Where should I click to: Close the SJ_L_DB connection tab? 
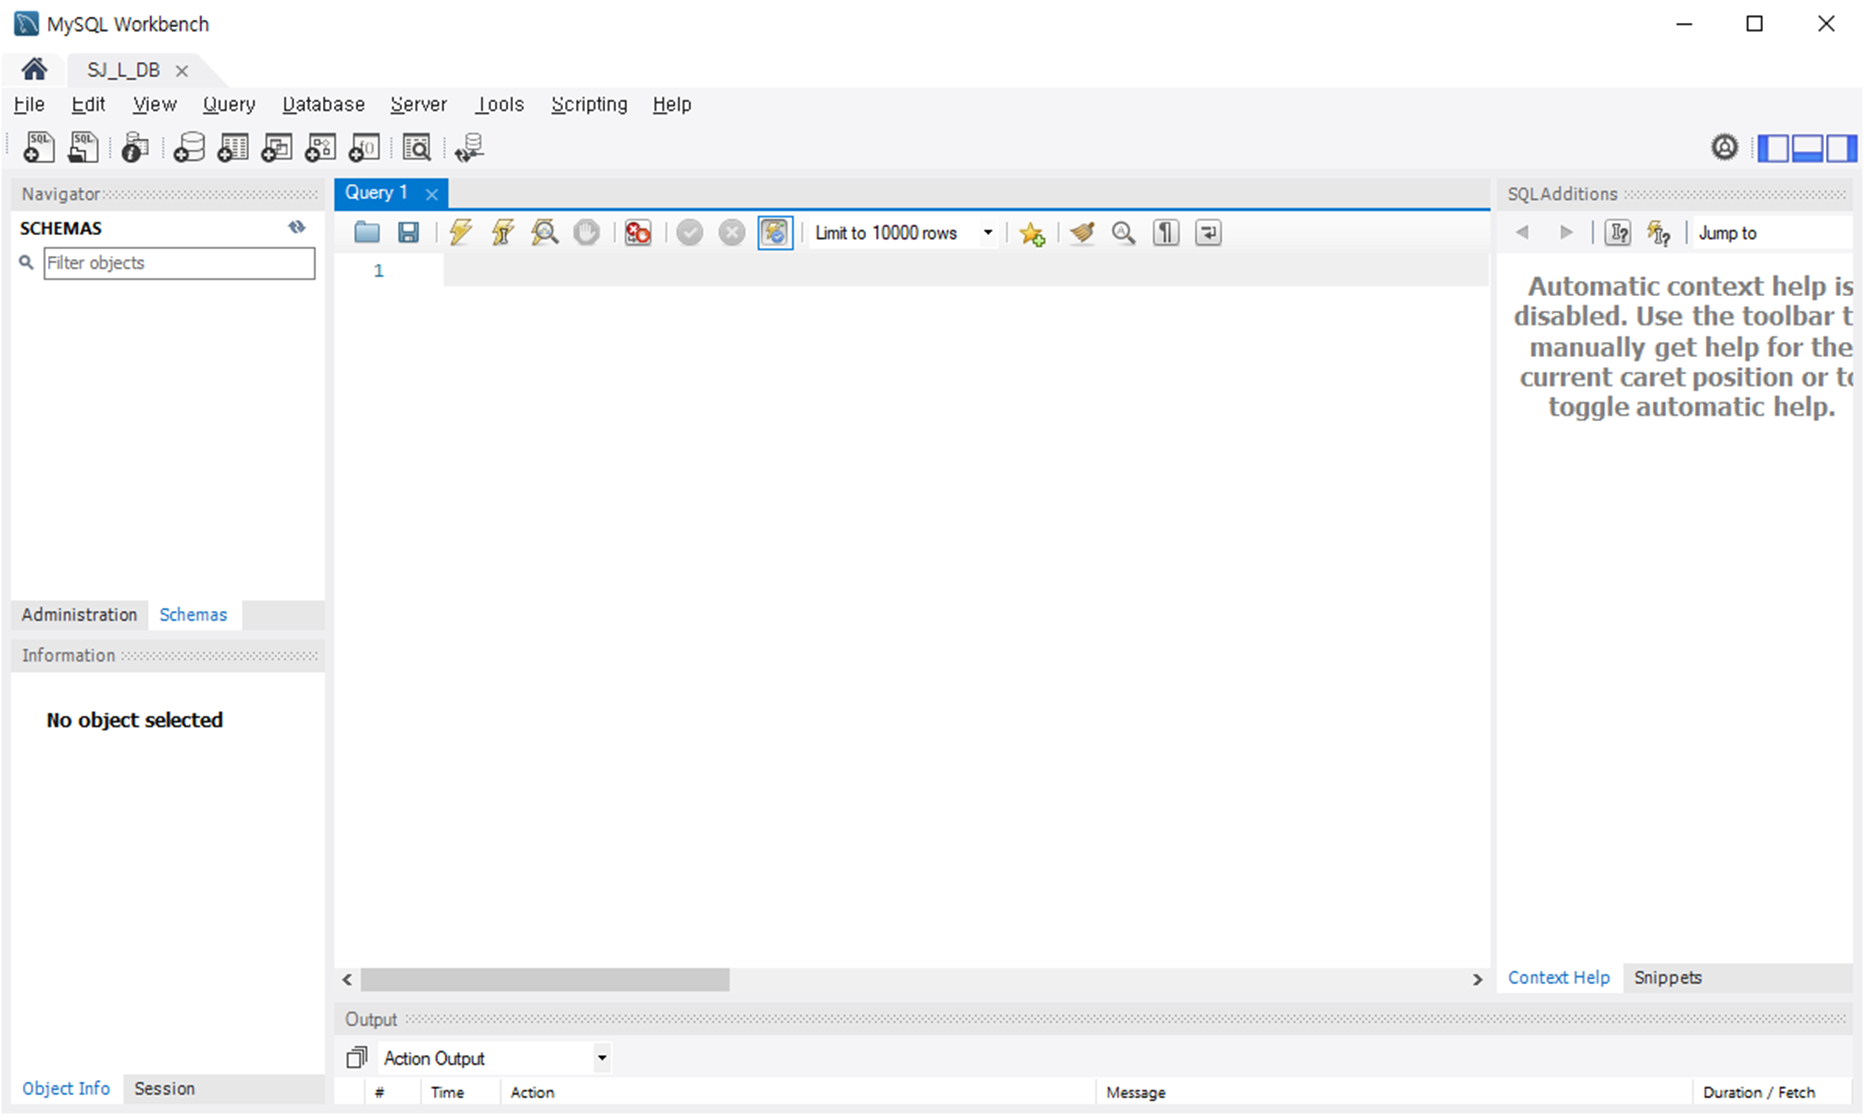click(x=182, y=71)
